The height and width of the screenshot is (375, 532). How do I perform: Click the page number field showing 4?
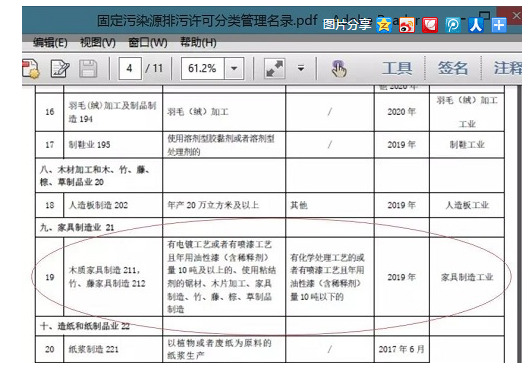point(130,69)
